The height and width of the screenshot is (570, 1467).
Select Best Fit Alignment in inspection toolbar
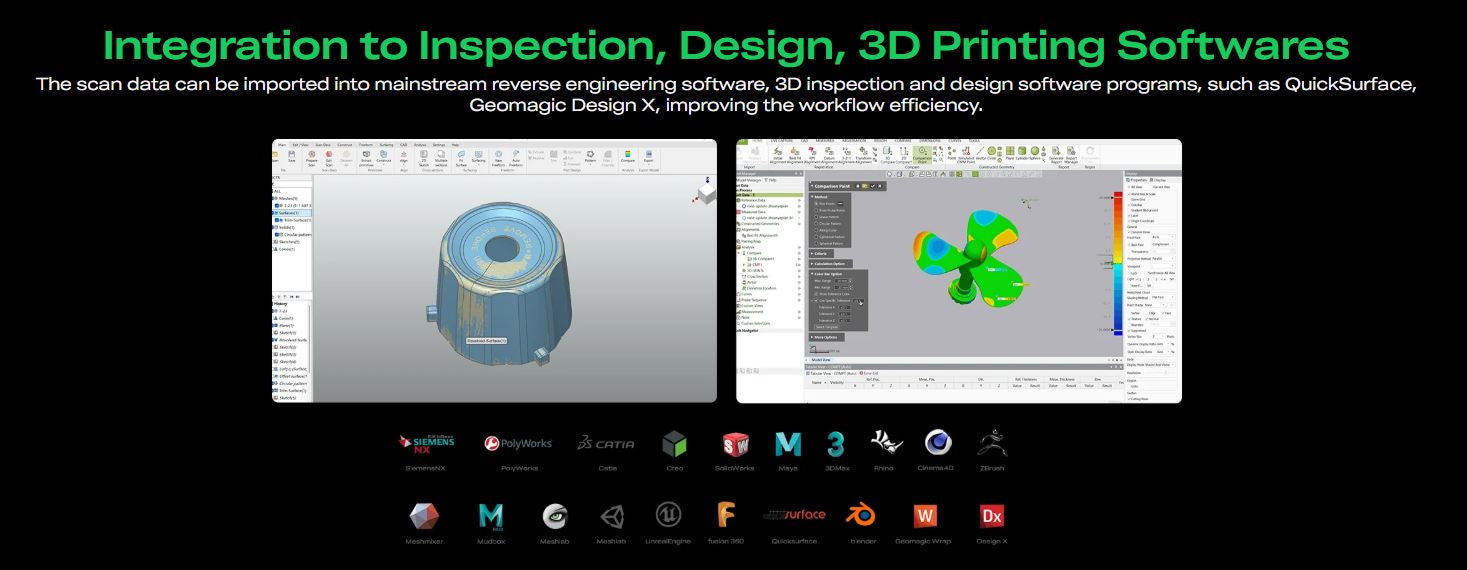(x=795, y=156)
